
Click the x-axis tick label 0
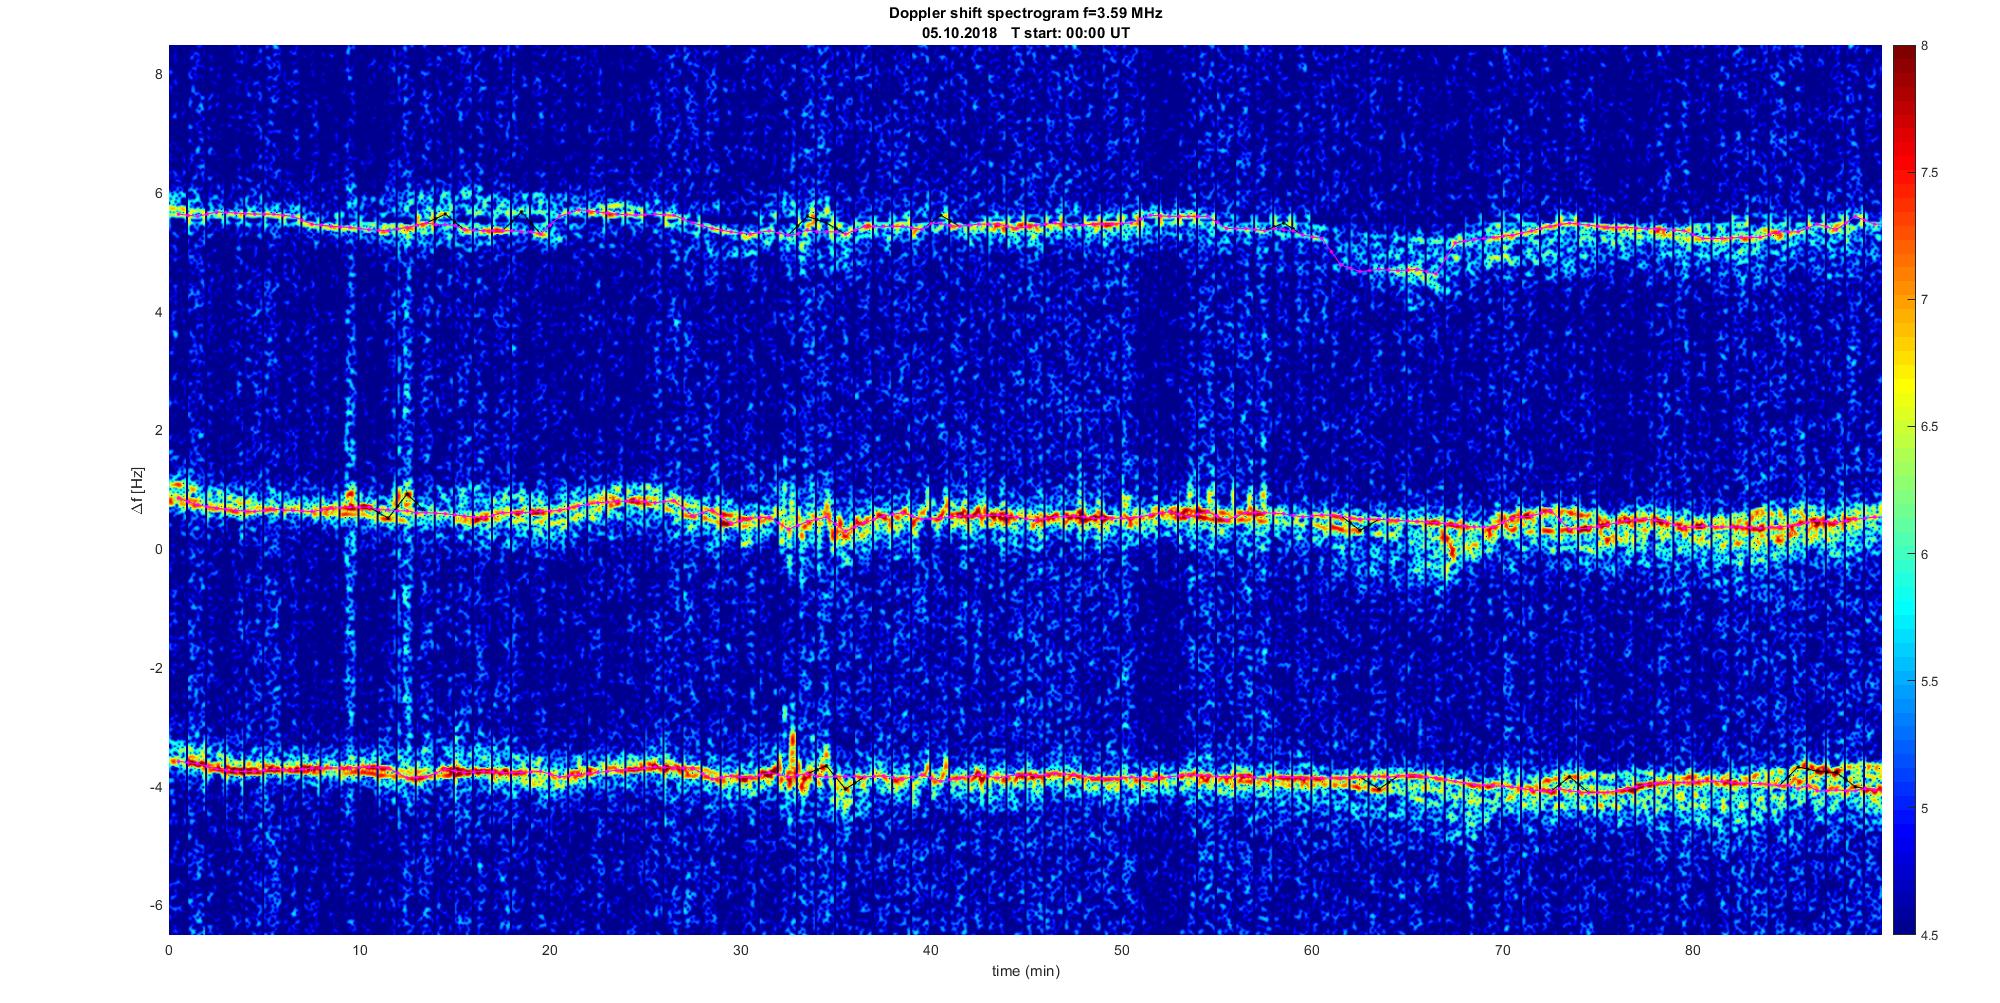tap(169, 950)
